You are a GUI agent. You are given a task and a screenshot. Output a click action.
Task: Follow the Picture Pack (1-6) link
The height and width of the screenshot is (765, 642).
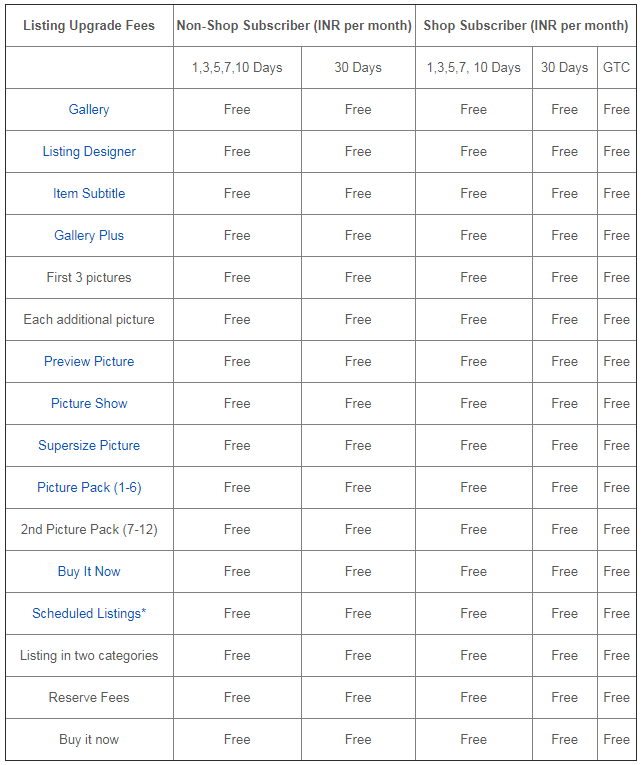coord(89,488)
